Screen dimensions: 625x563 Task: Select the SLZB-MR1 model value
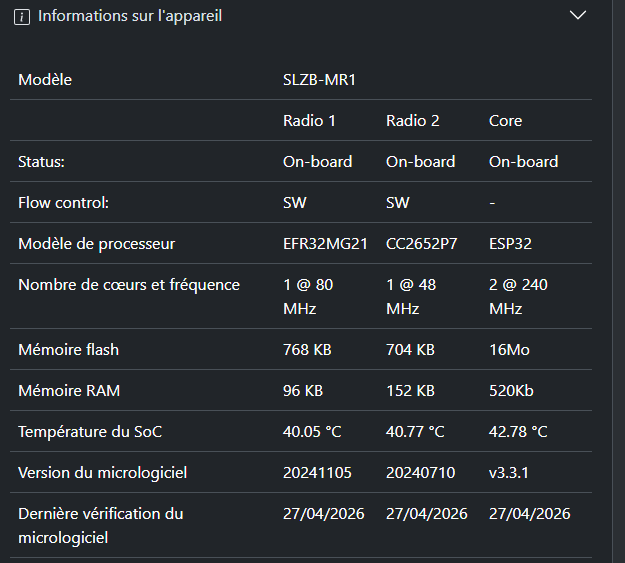[x=319, y=80]
